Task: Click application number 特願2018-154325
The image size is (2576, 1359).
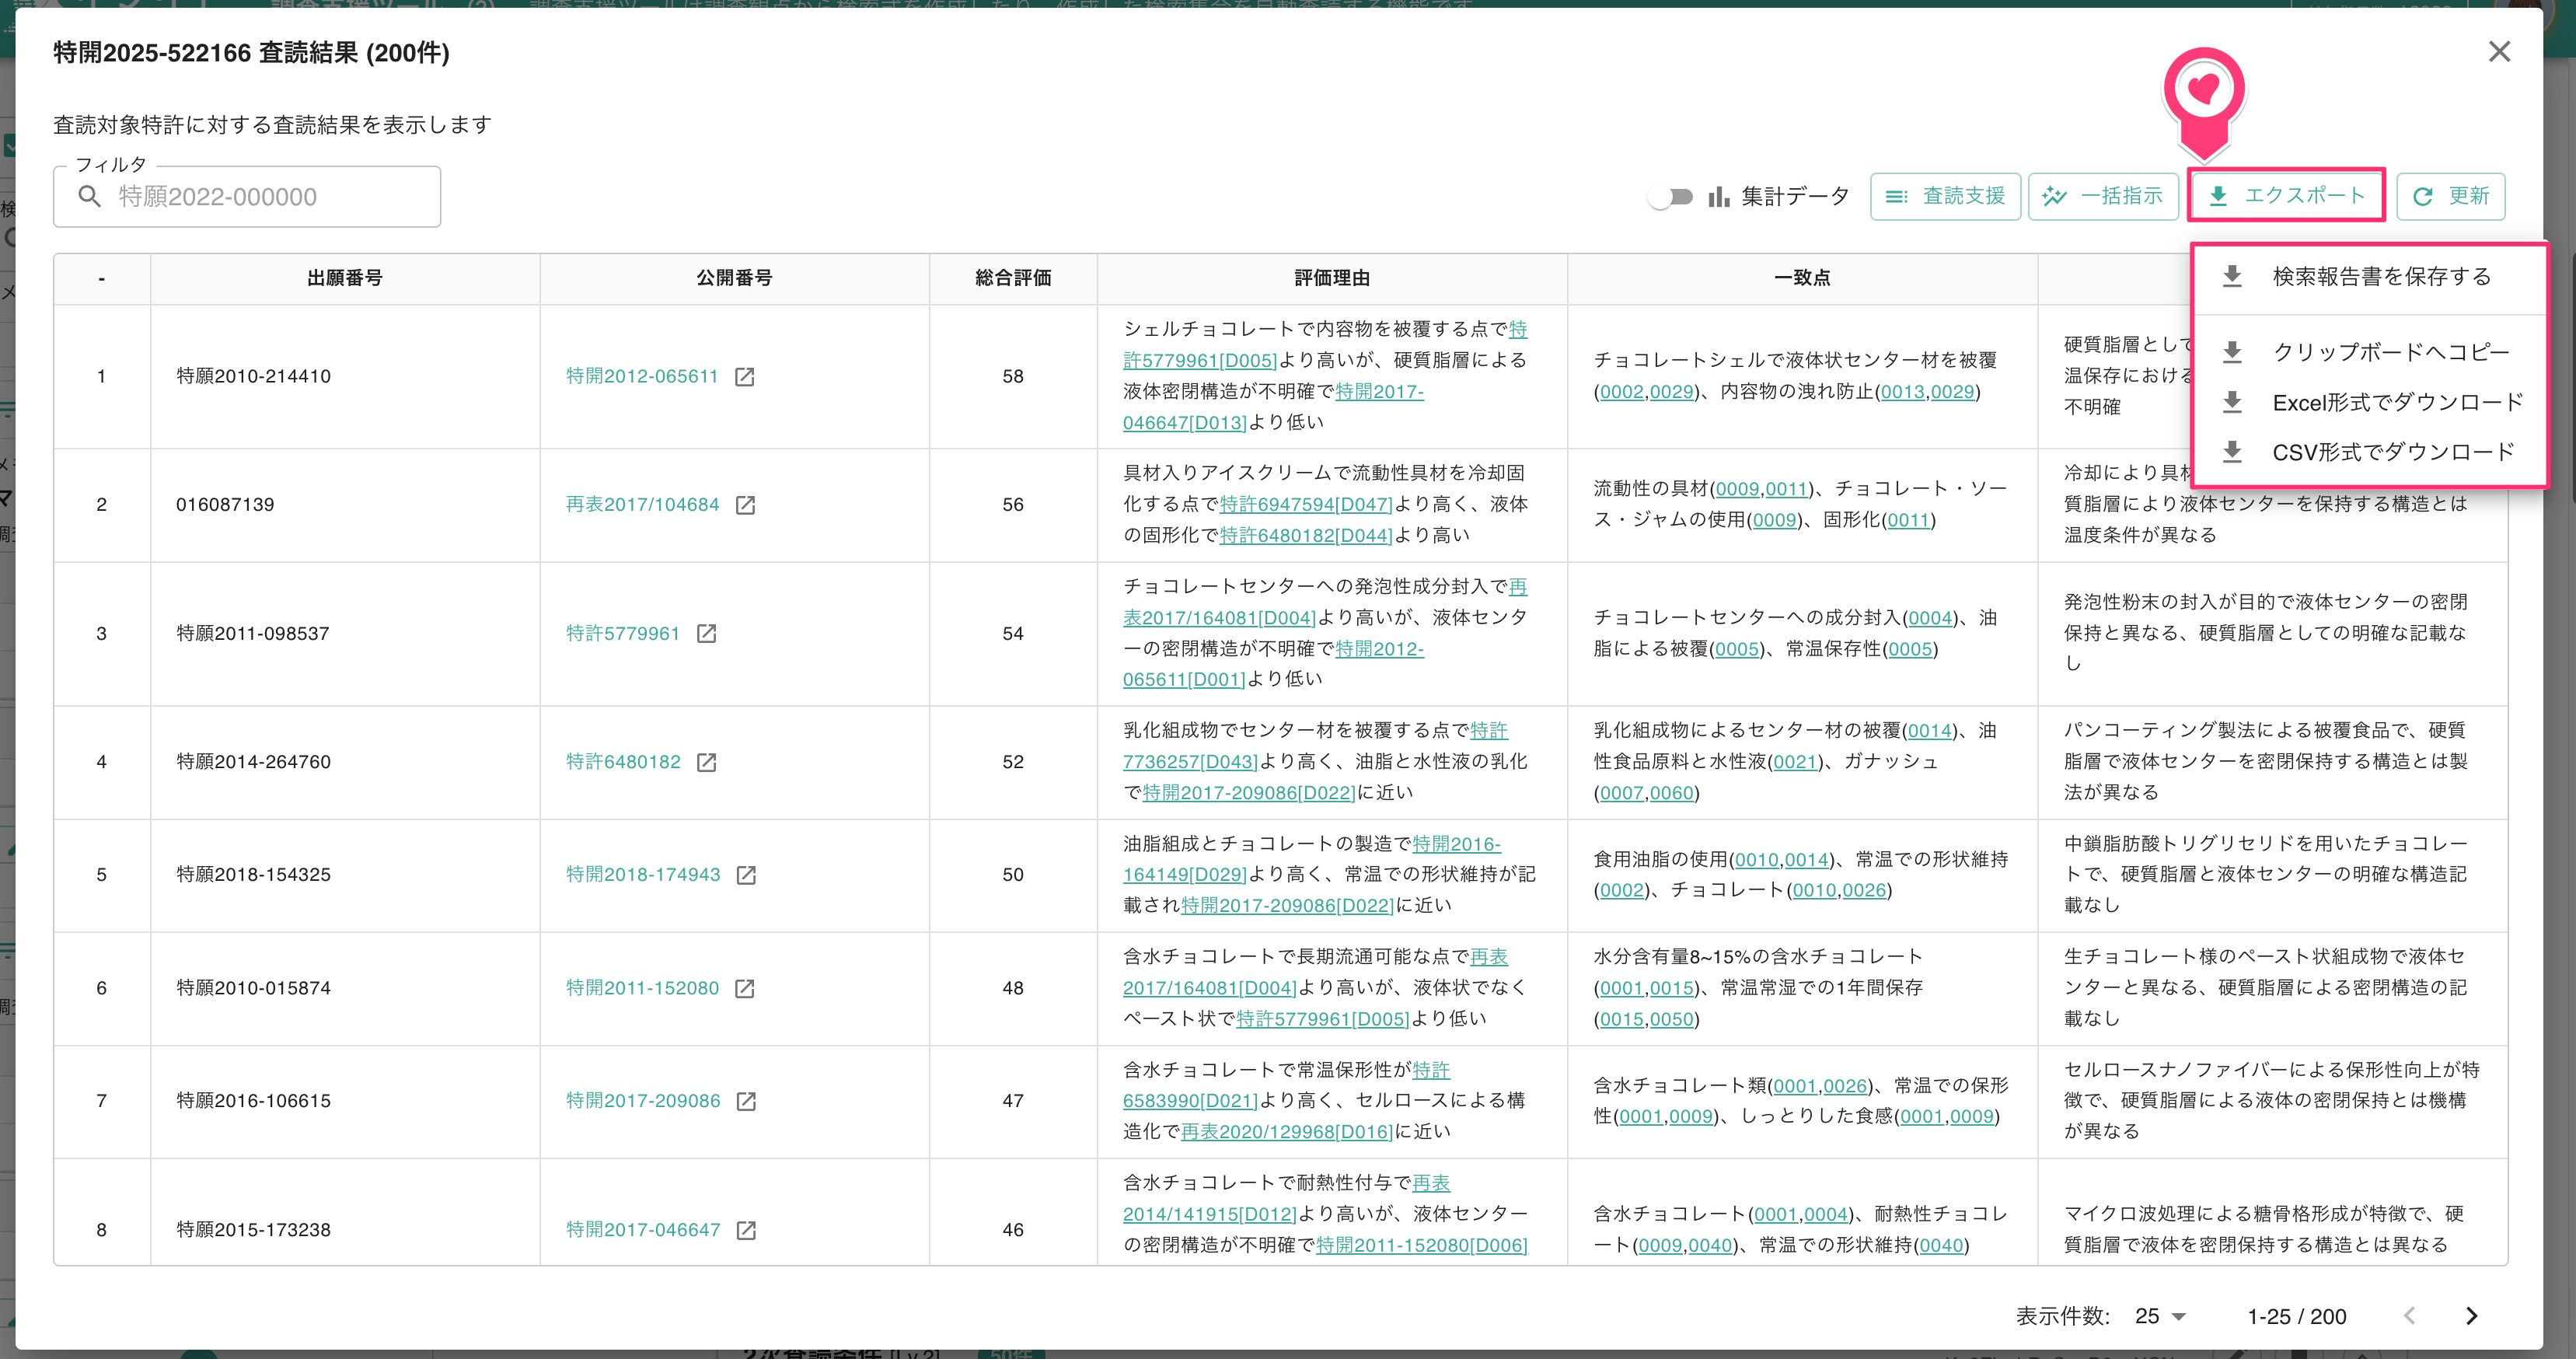Action: point(253,875)
